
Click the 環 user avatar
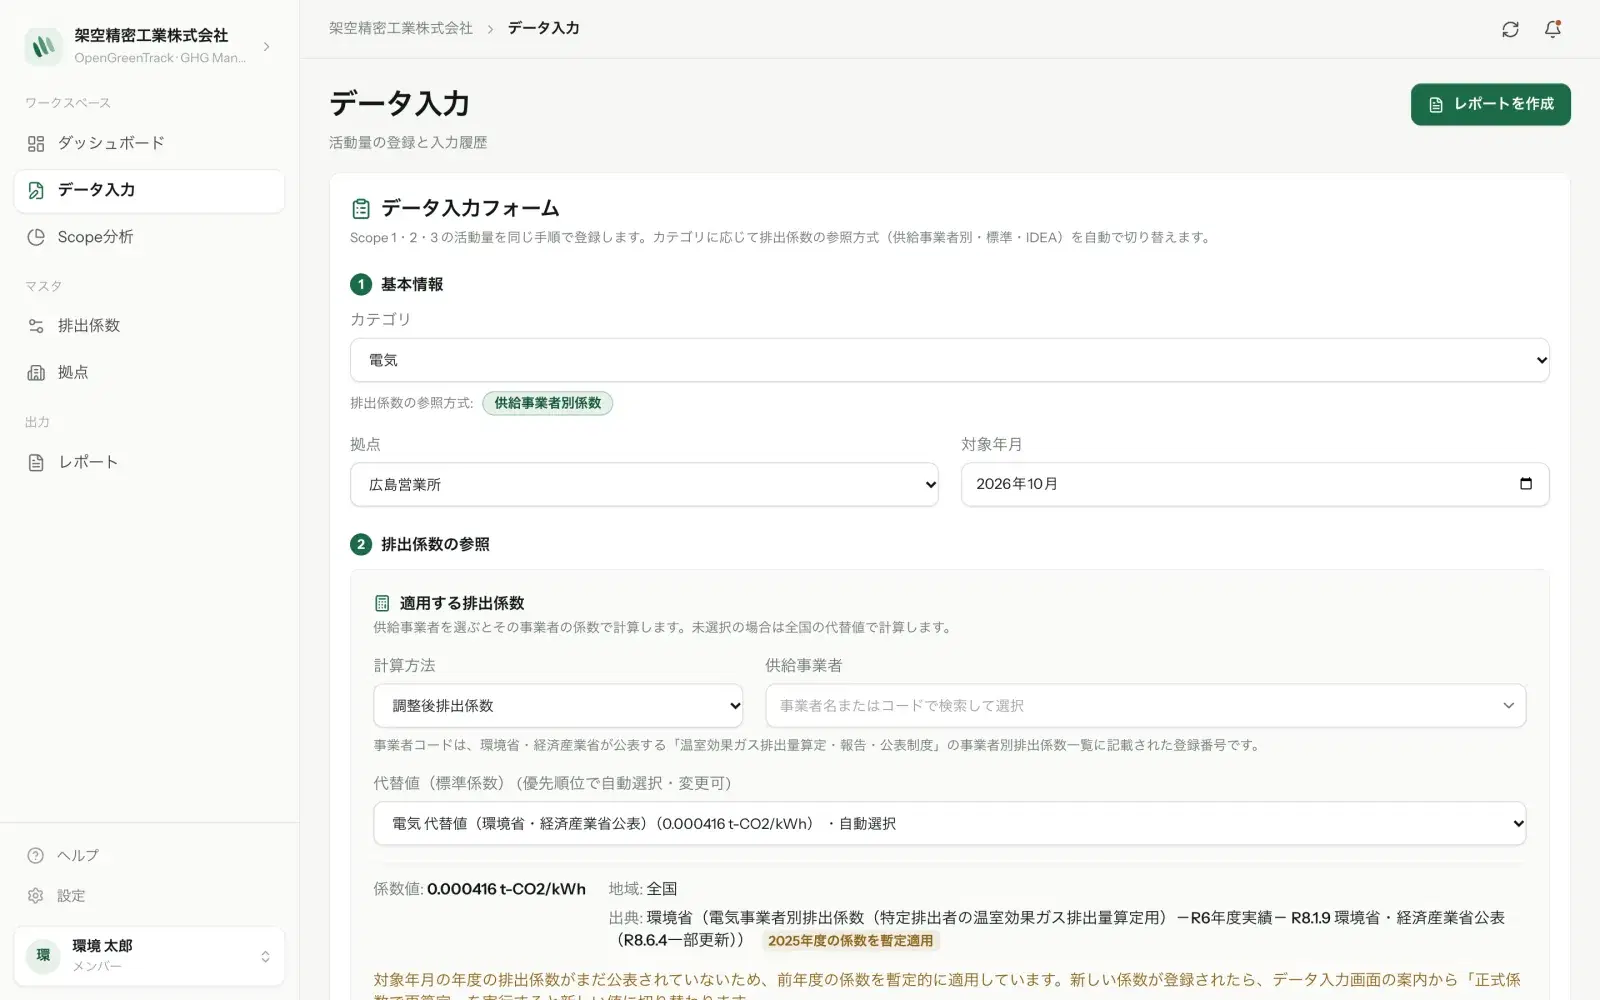[44, 956]
